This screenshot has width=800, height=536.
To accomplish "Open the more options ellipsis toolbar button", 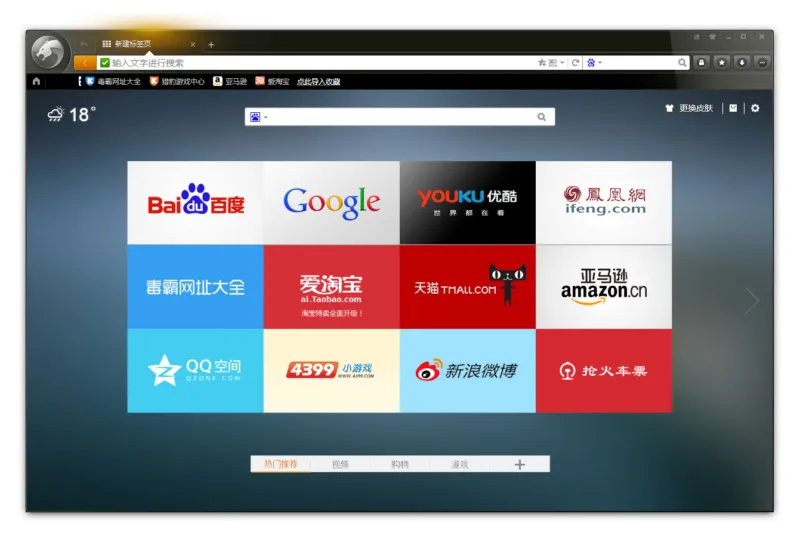I will click(762, 62).
